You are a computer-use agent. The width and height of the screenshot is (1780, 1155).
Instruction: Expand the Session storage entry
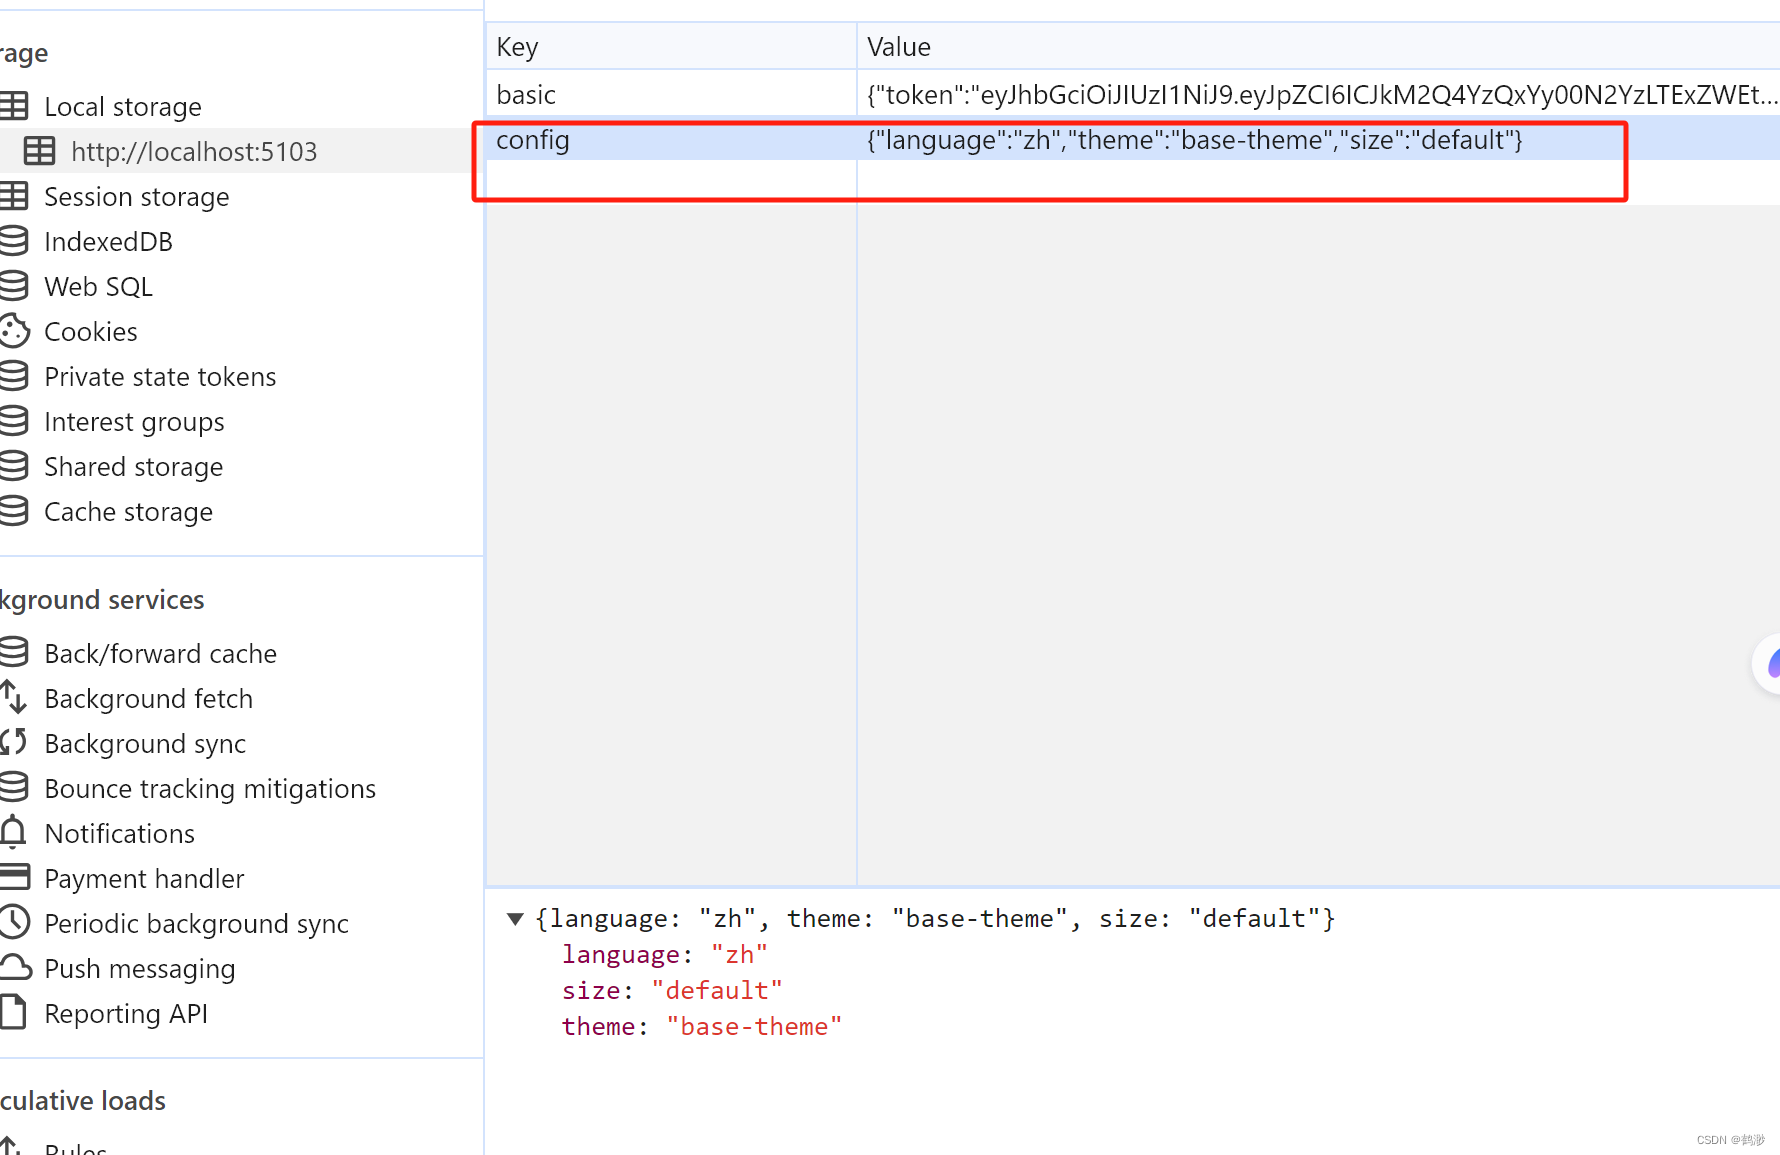coord(136,196)
